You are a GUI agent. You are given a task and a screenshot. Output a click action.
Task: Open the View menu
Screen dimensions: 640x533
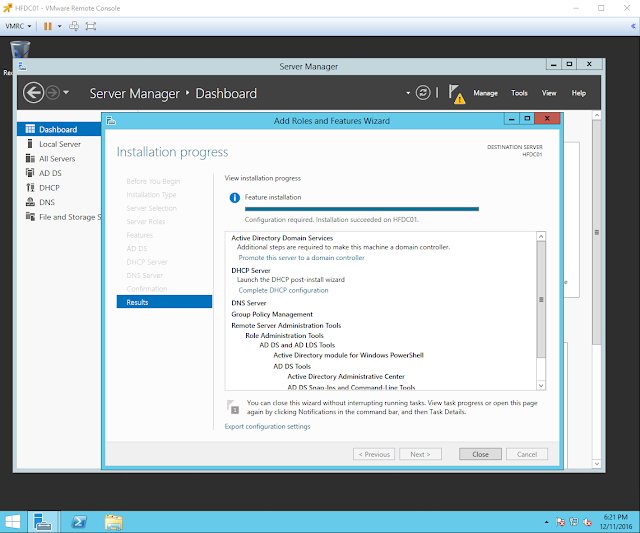[x=549, y=93]
